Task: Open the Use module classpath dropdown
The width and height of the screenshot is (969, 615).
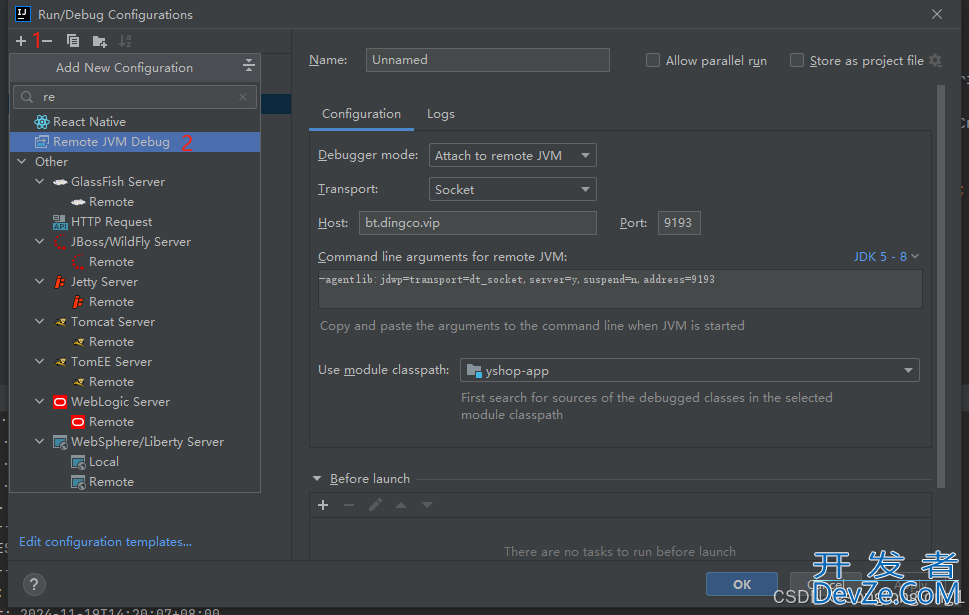Action: 690,370
